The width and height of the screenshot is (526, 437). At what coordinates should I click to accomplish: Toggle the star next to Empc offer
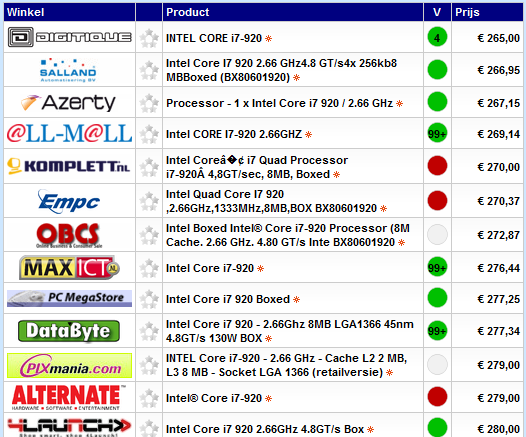(149, 201)
